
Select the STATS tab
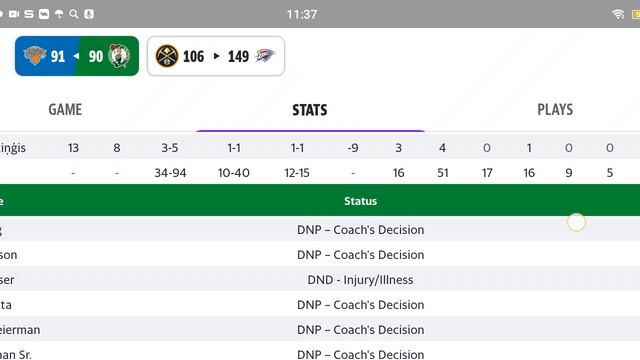(x=310, y=110)
